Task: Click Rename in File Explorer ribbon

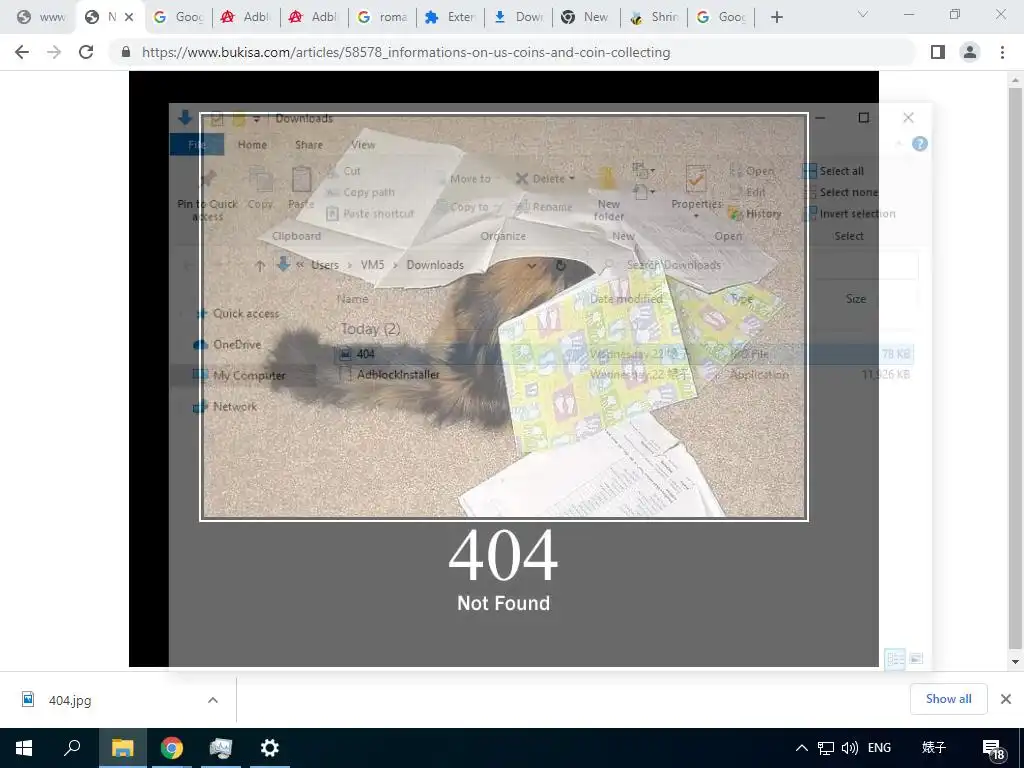Action: point(545,206)
